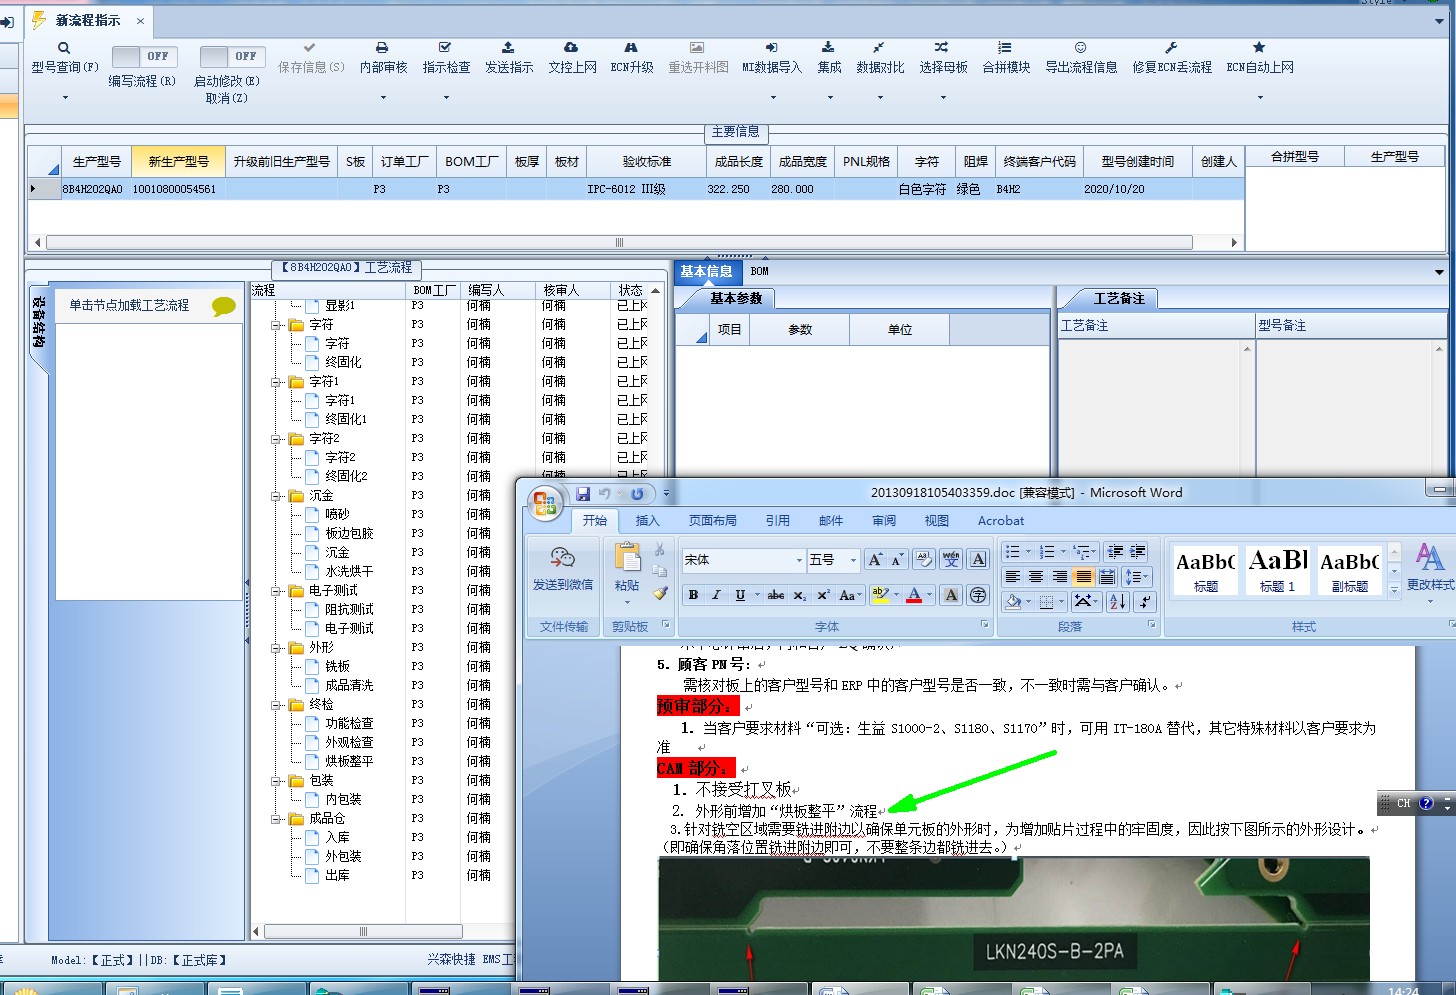Click the 合拼模块 list icon
This screenshot has width=1456, height=995.
pos(1005,47)
